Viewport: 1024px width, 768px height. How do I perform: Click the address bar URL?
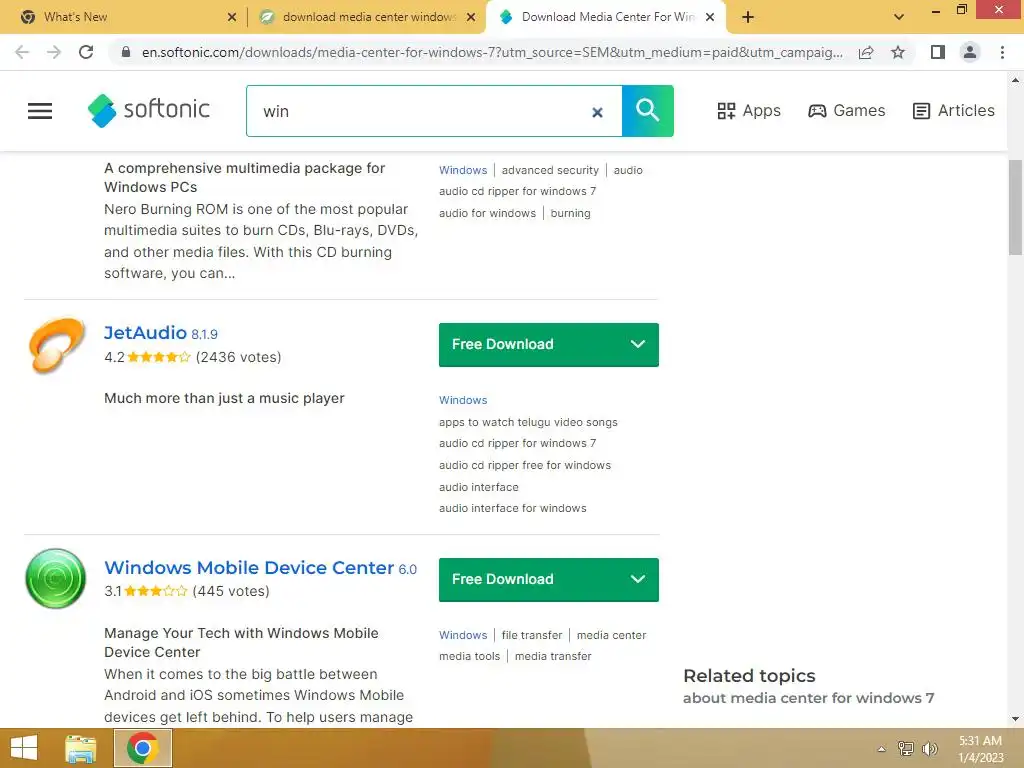pos(492,52)
